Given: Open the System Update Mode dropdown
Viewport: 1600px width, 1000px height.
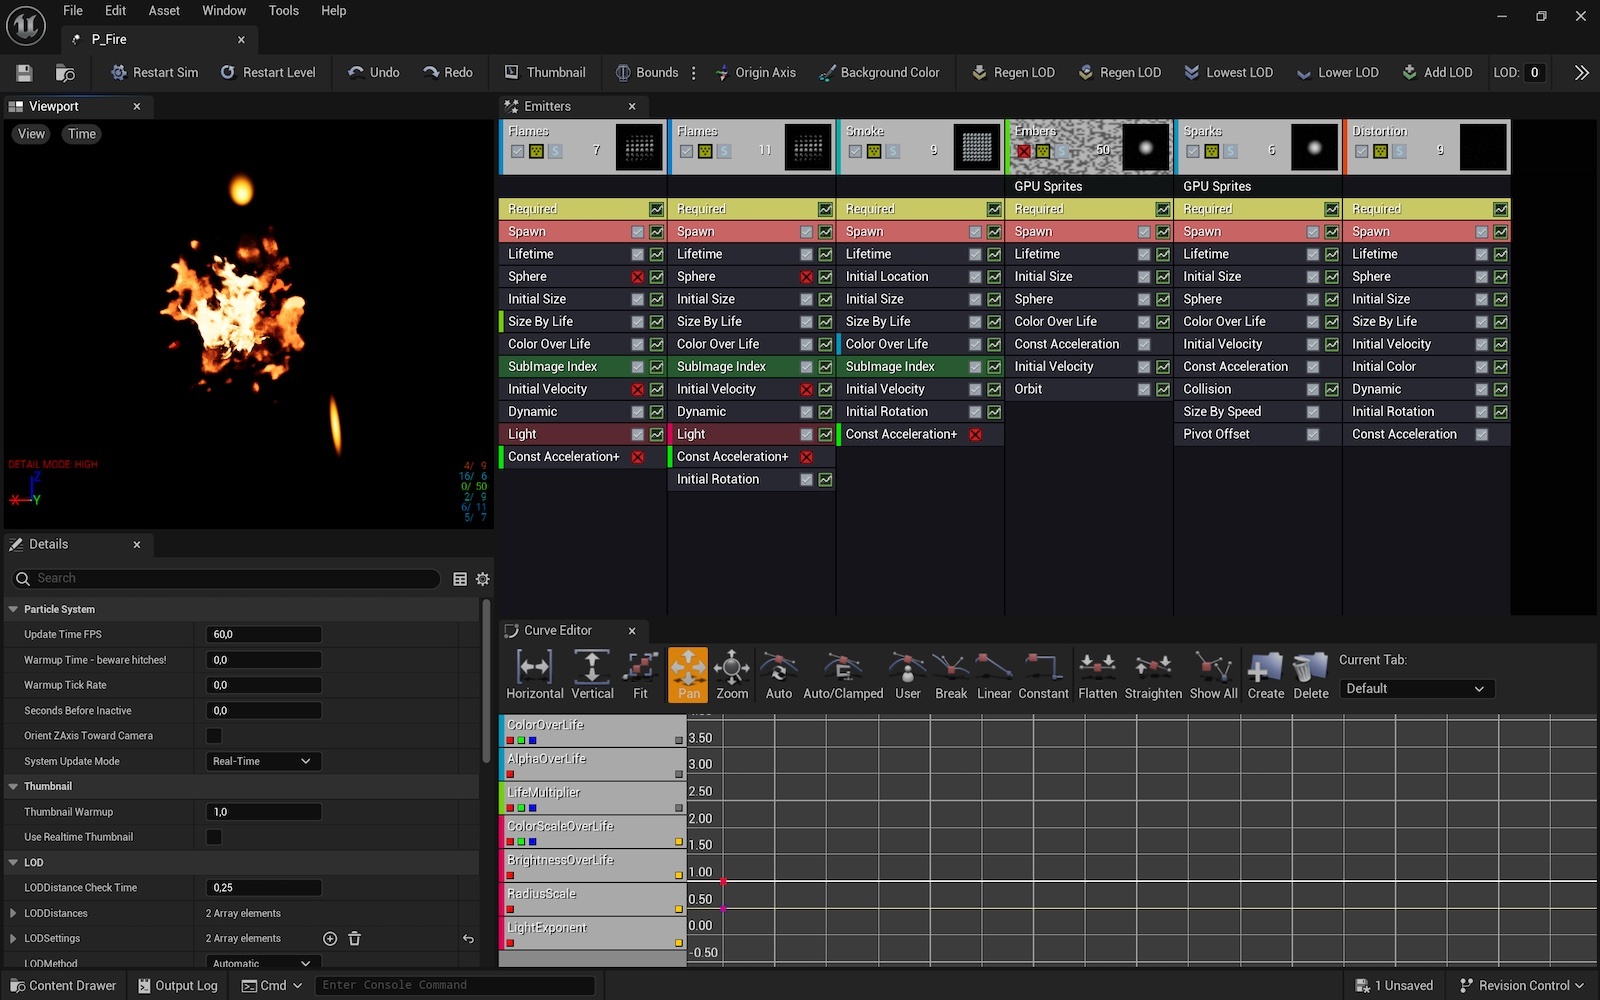Looking at the screenshot, I should click(x=261, y=761).
